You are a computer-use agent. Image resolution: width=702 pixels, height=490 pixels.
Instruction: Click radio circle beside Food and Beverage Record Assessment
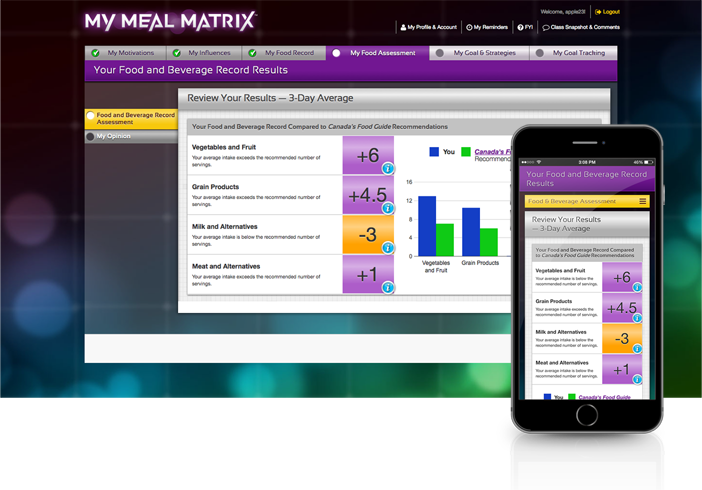click(x=90, y=116)
